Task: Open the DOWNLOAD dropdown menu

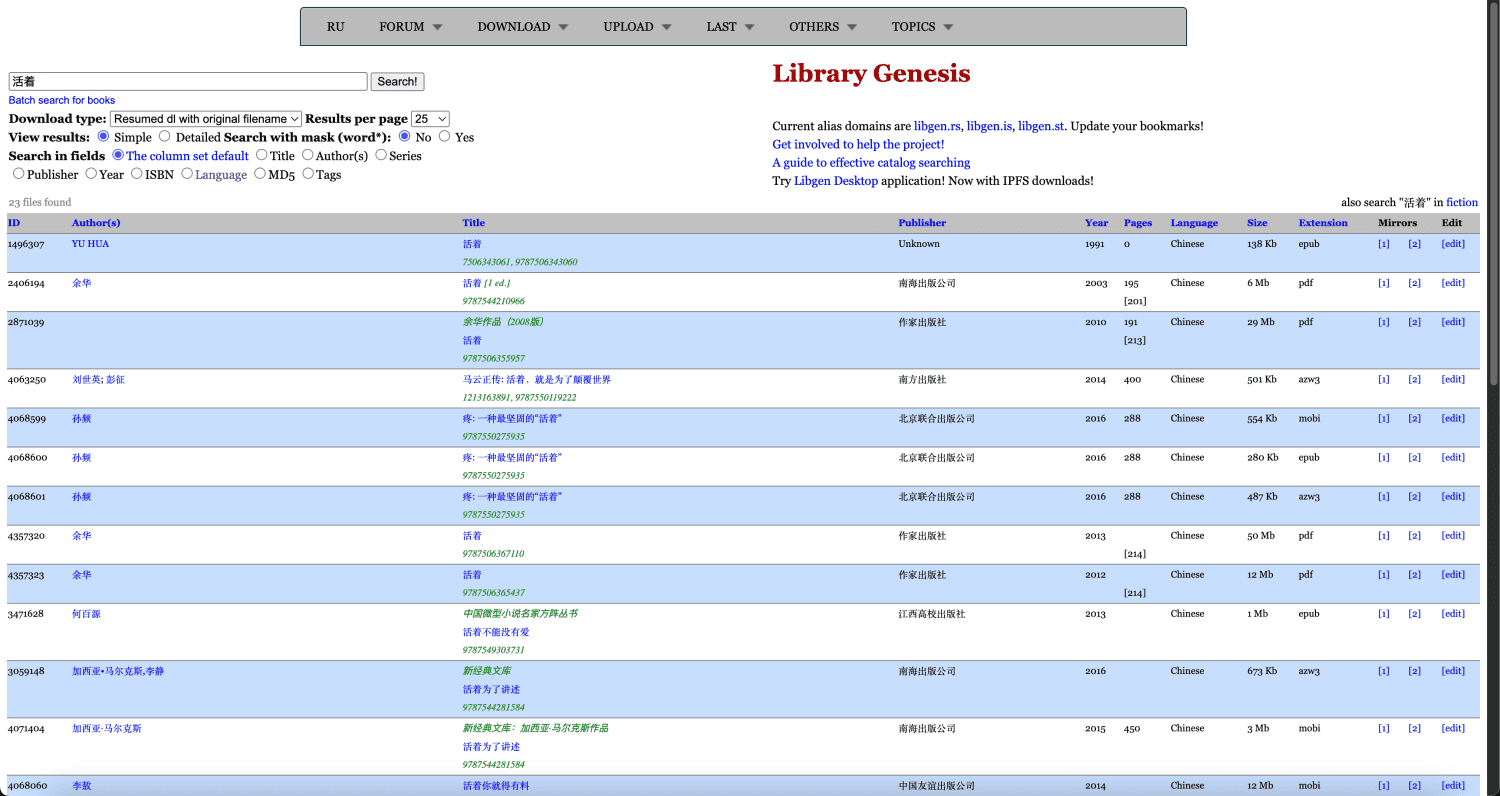Action: [x=522, y=27]
